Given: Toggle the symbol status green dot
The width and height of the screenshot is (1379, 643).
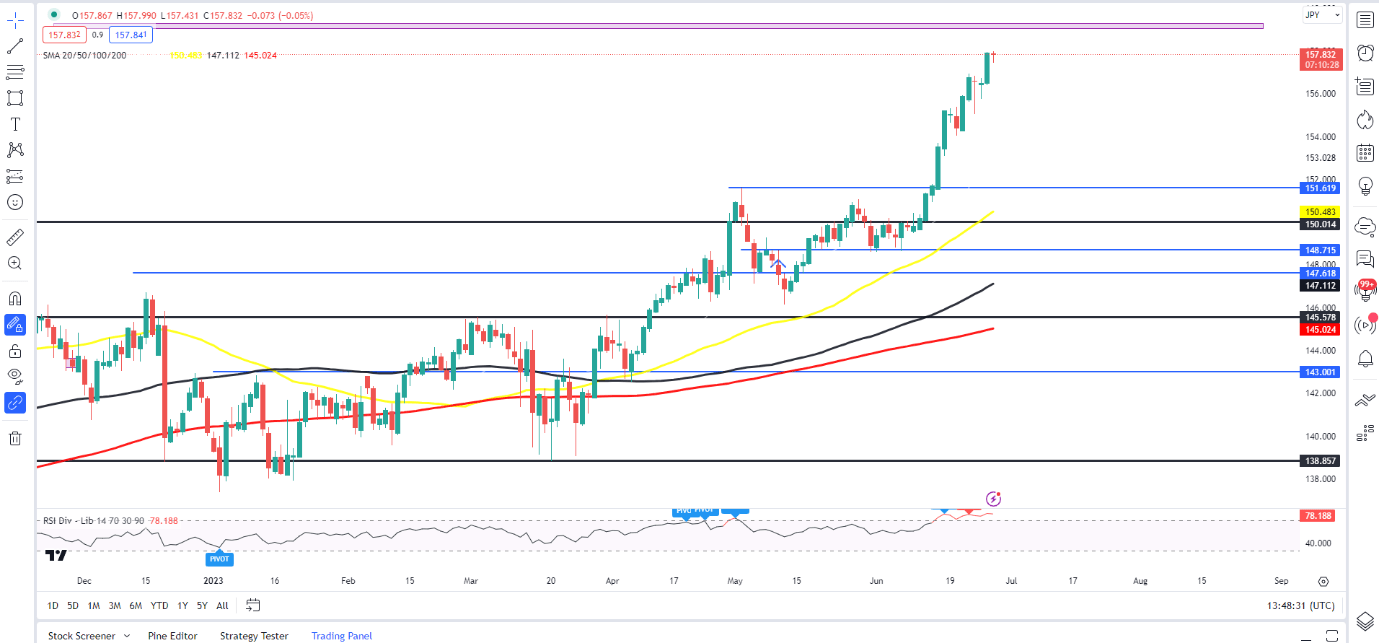Looking at the screenshot, I should point(53,14).
